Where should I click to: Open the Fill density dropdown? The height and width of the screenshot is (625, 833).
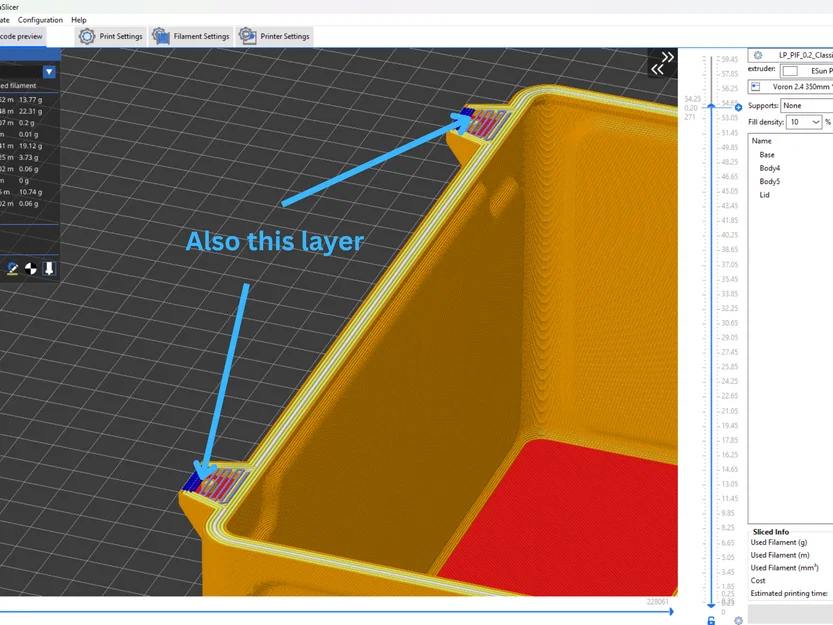804,122
